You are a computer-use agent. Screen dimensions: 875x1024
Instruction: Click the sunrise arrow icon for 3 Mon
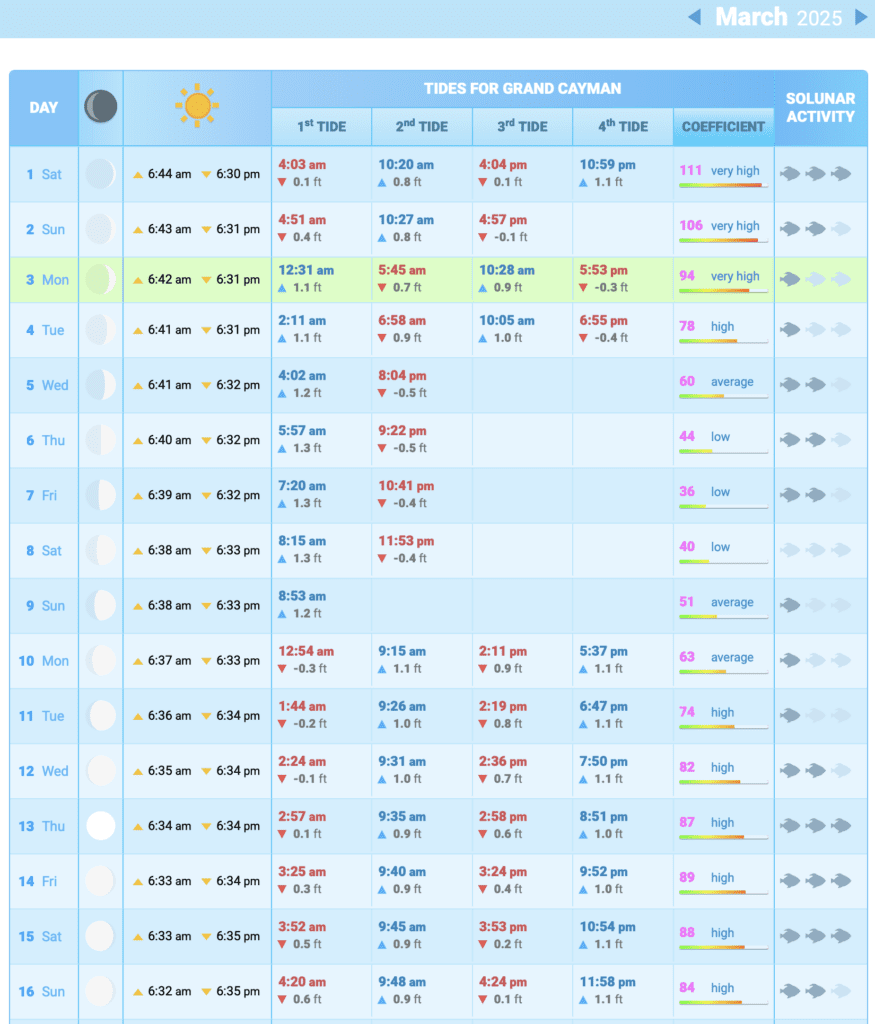click(138, 280)
